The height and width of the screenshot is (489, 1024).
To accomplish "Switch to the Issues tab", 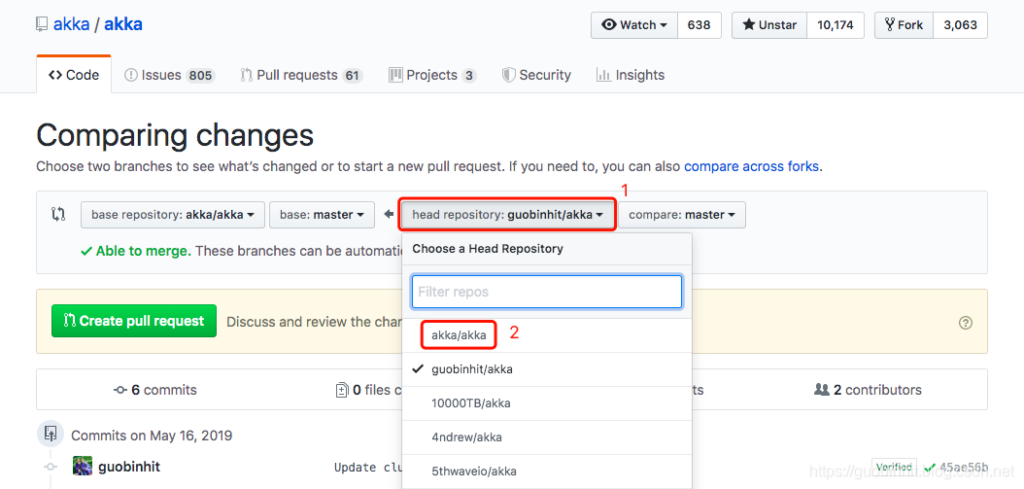I will pos(169,75).
